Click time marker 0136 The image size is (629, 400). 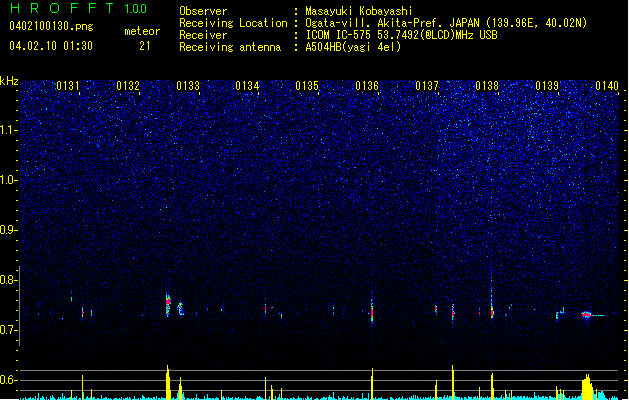coord(367,86)
